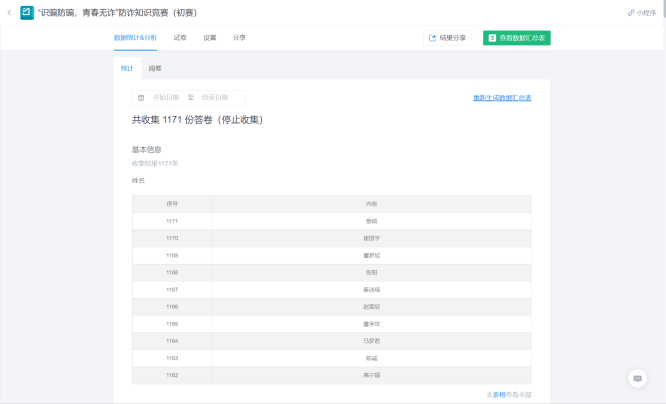Viewport: 666px width, 404px height.
Task: Open the 试卷 tab
Action: tap(180, 37)
